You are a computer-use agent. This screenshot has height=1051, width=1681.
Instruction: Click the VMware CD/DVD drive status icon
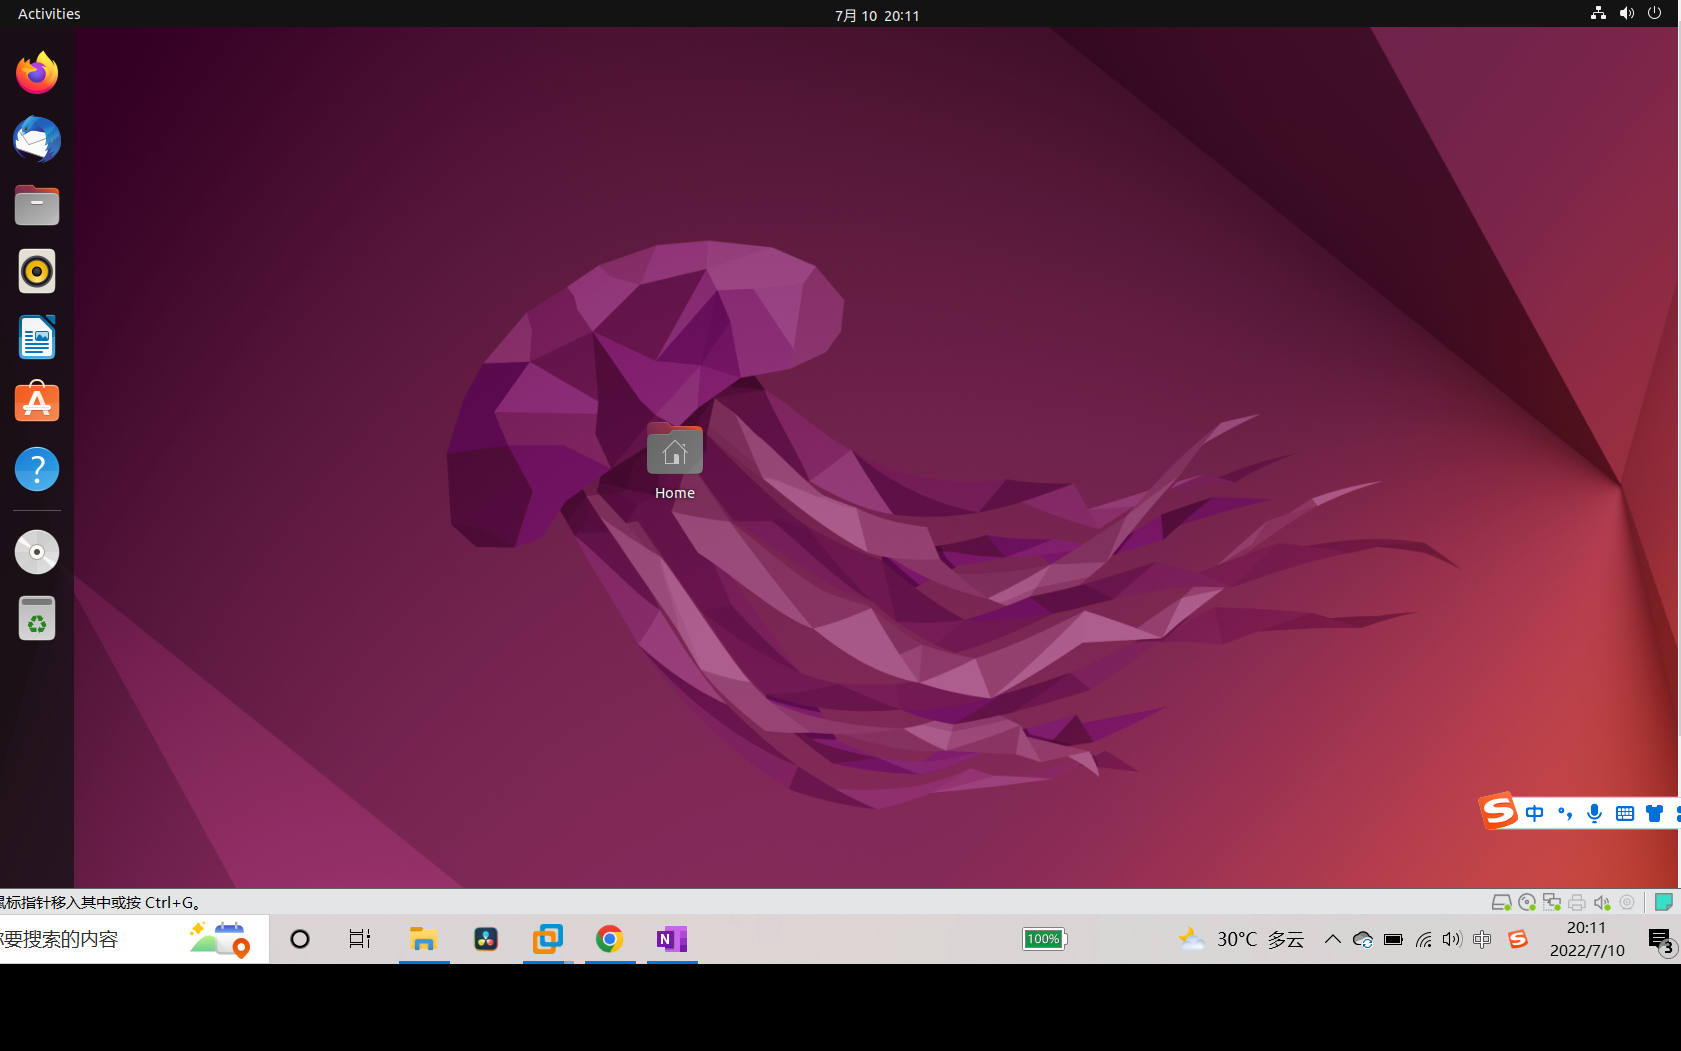(1527, 902)
